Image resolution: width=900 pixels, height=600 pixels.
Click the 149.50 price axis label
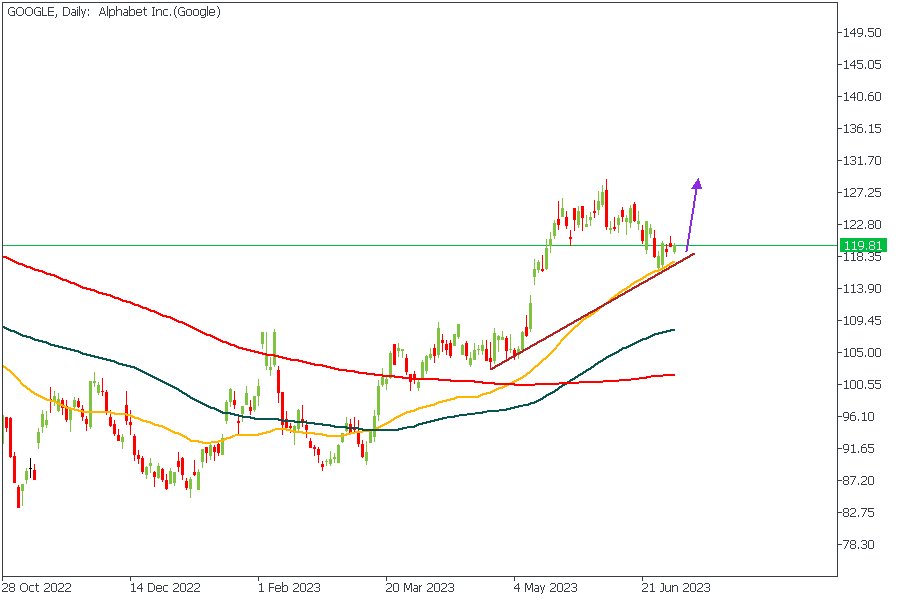tap(861, 33)
